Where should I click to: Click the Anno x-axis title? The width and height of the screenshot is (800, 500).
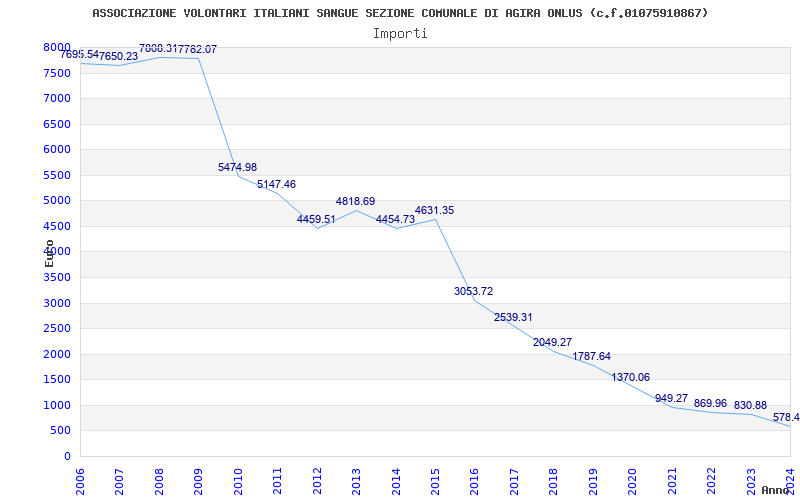[775, 490]
